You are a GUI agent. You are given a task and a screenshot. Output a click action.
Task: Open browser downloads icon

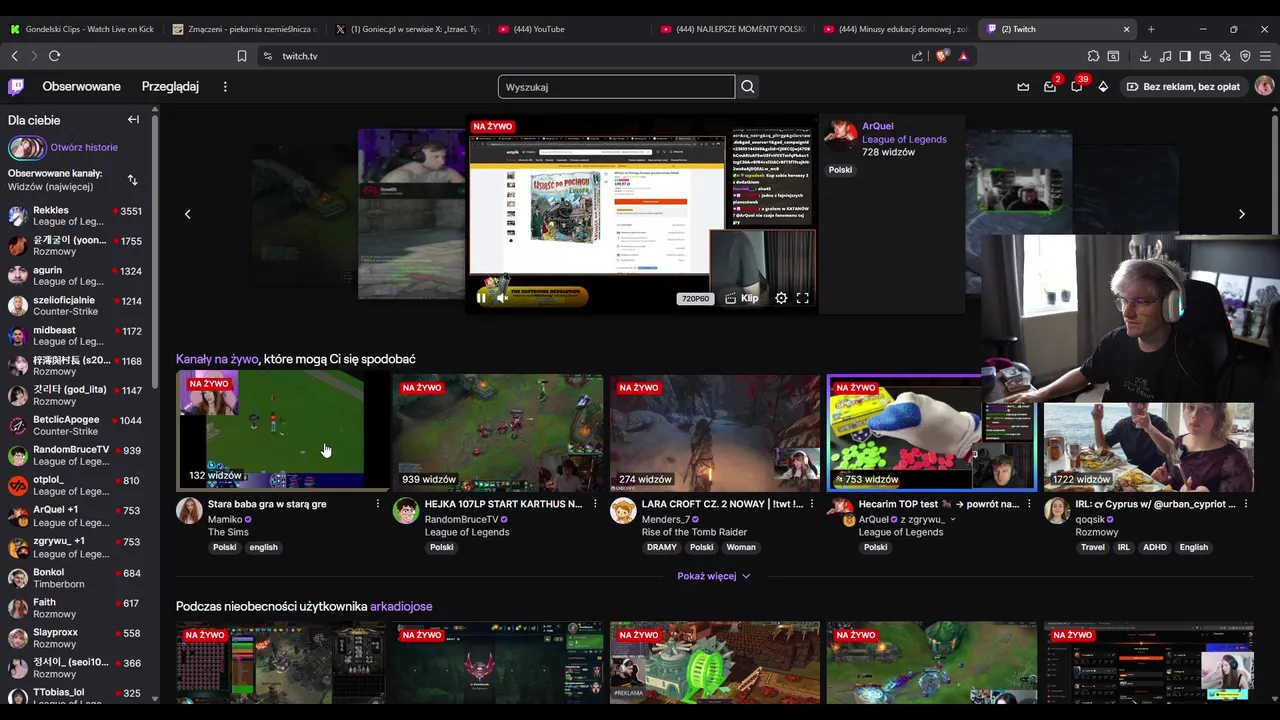tap(1145, 56)
